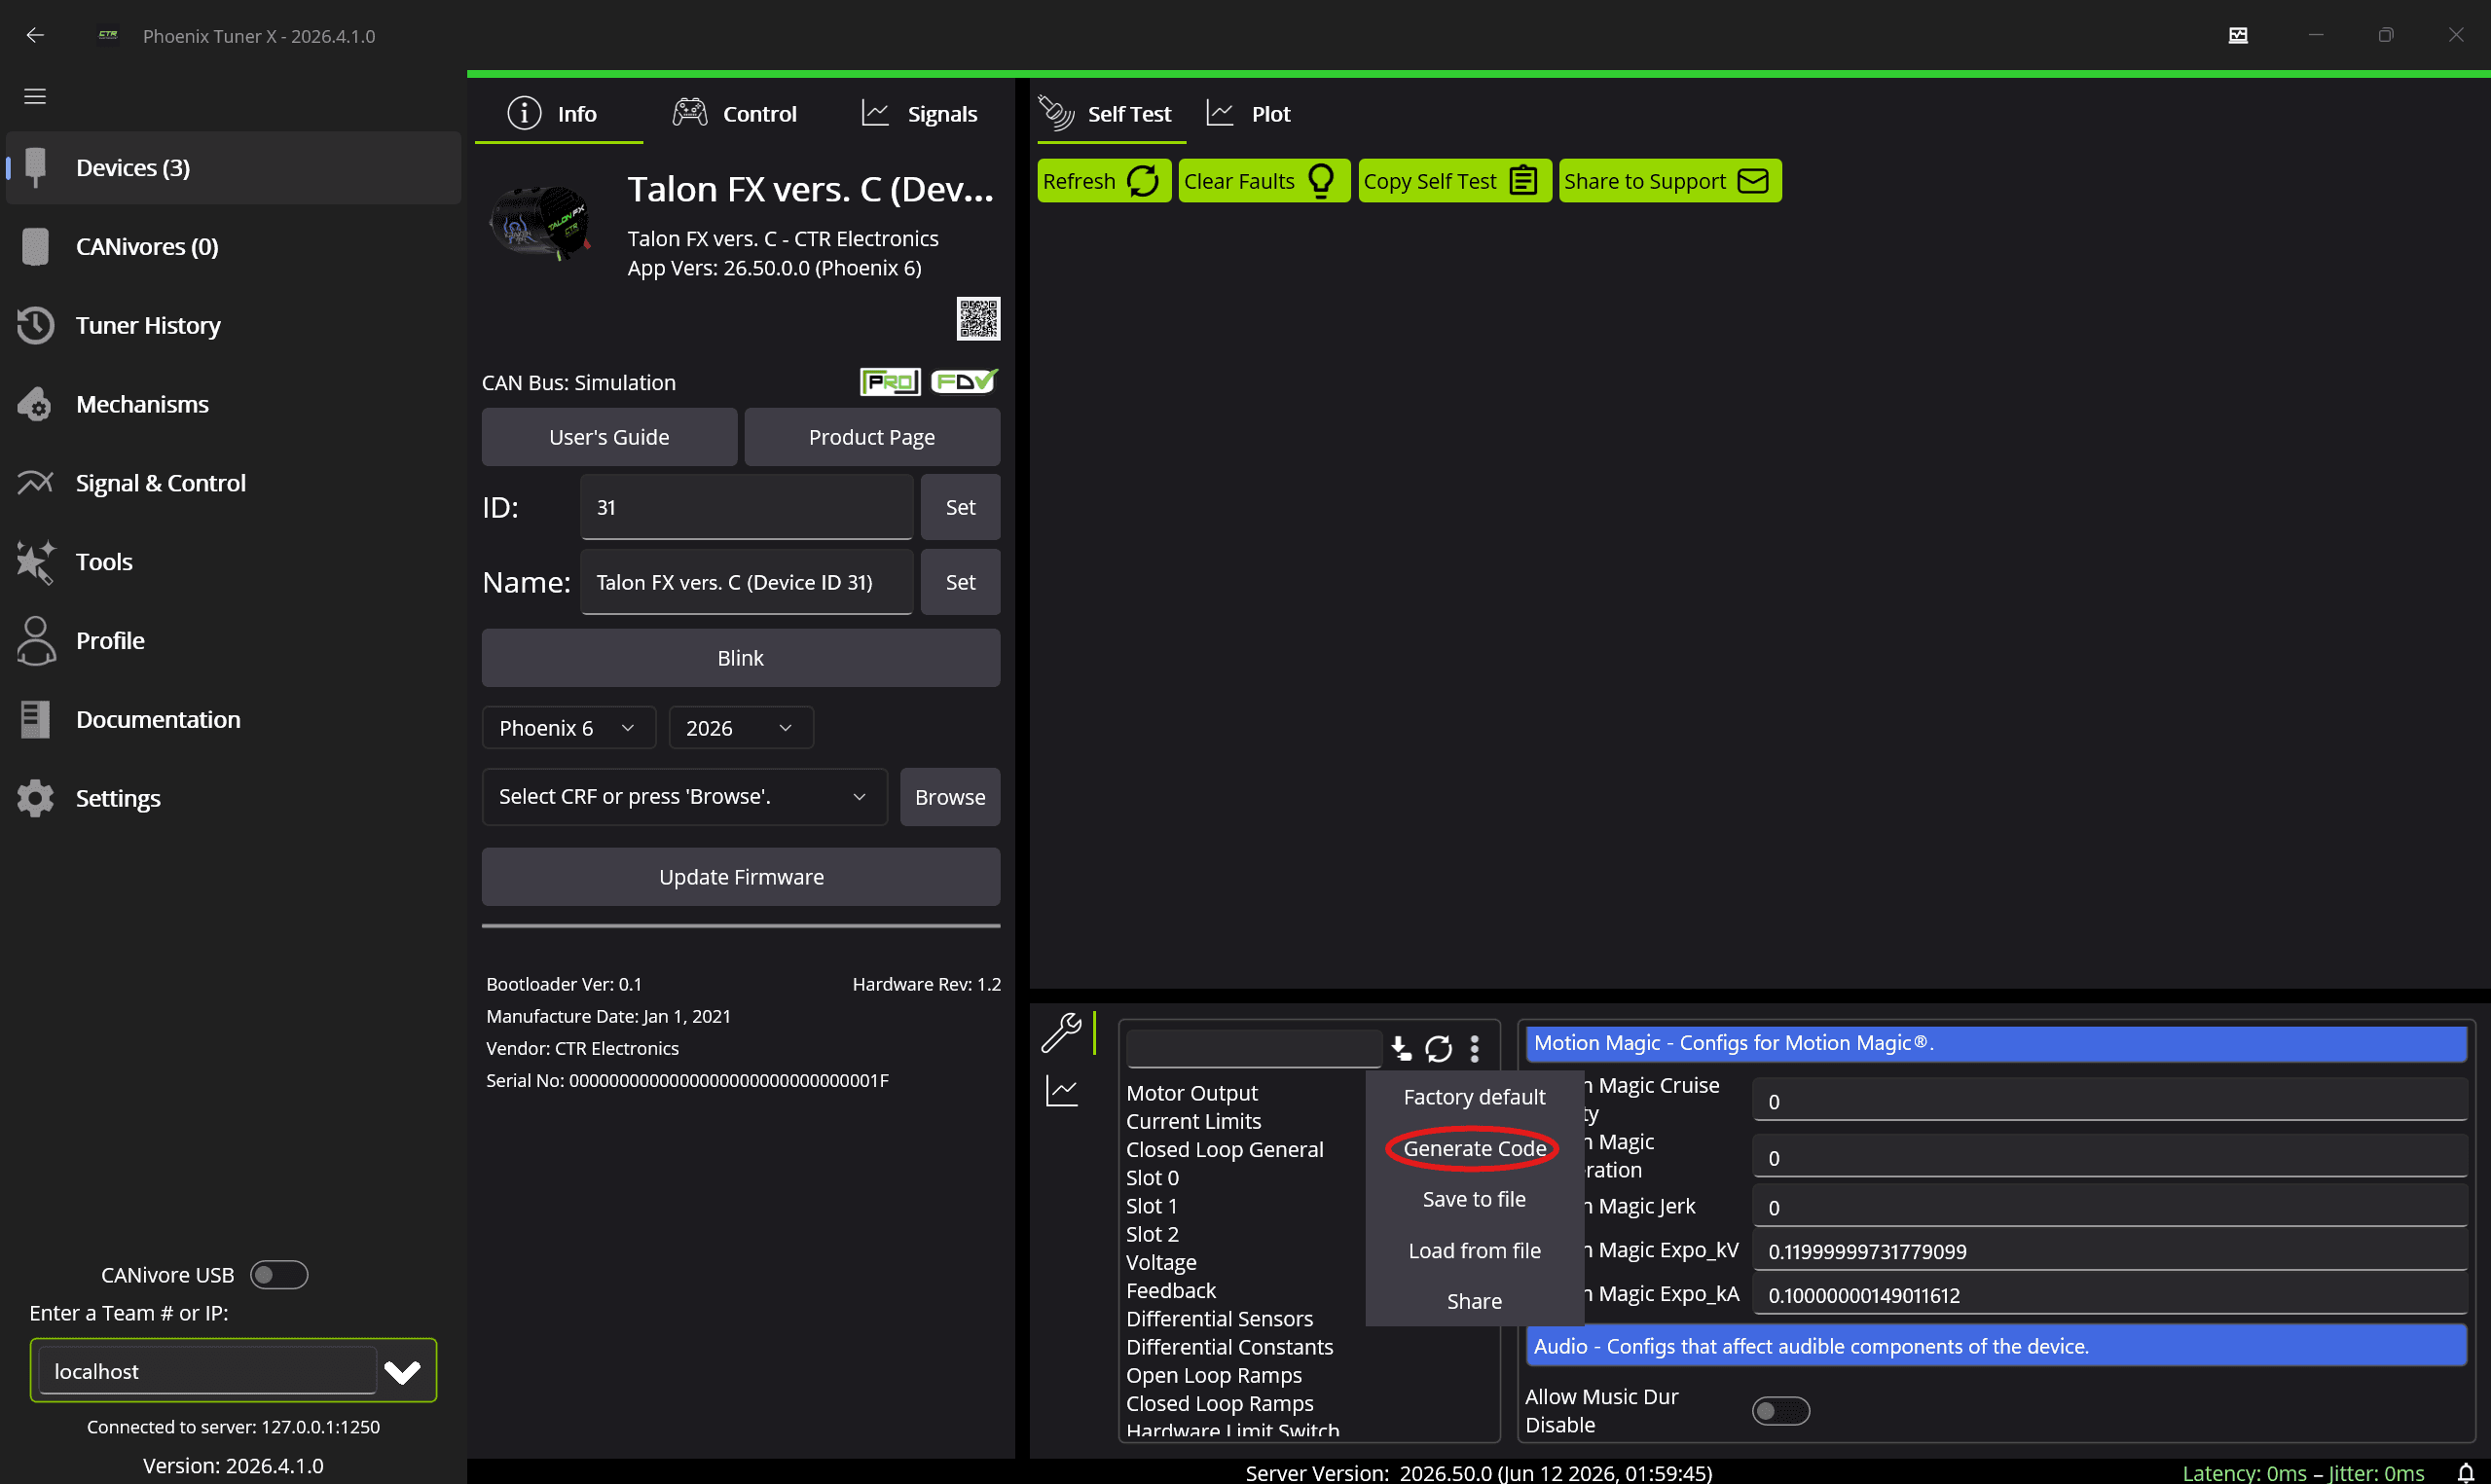Screen dimensions: 2491x1484
Task: Click the PRO license badge
Action: click(890, 381)
